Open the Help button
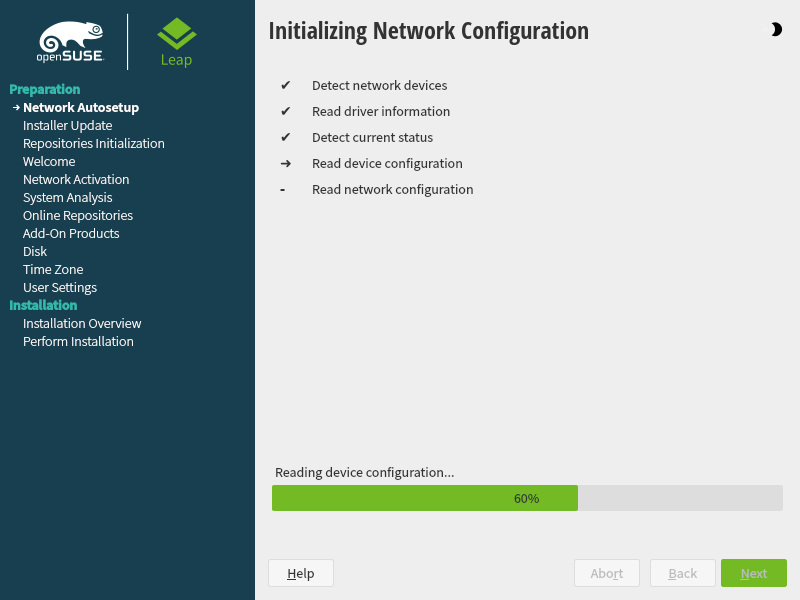800x600 pixels. click(x=300, y=573)
